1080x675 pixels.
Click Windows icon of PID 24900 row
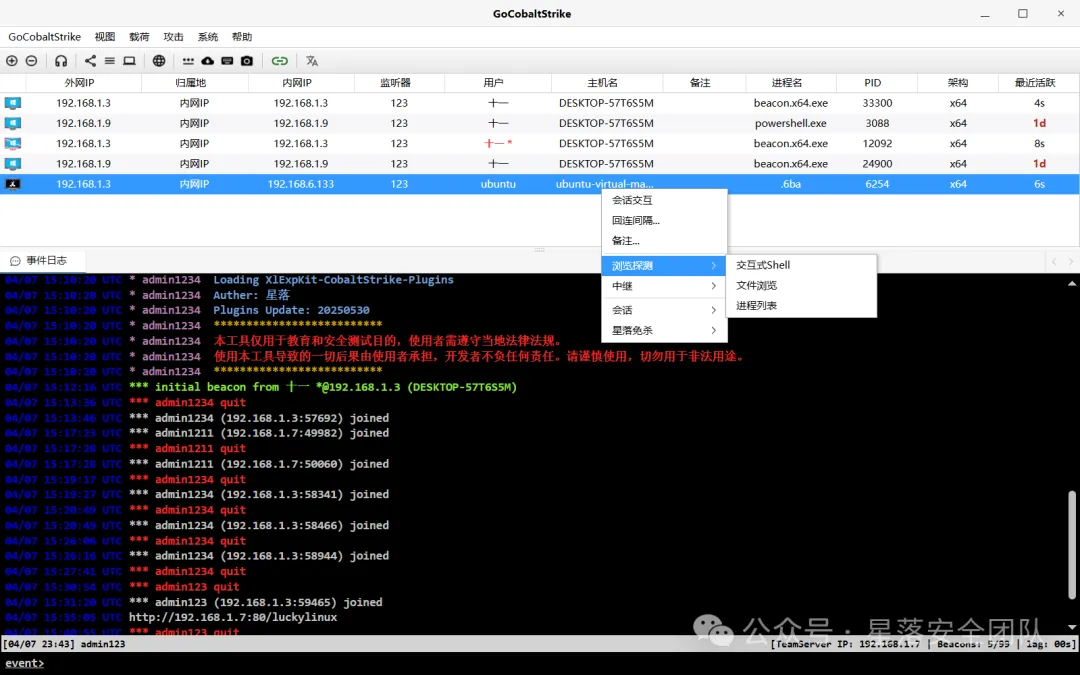coord(13,163)
